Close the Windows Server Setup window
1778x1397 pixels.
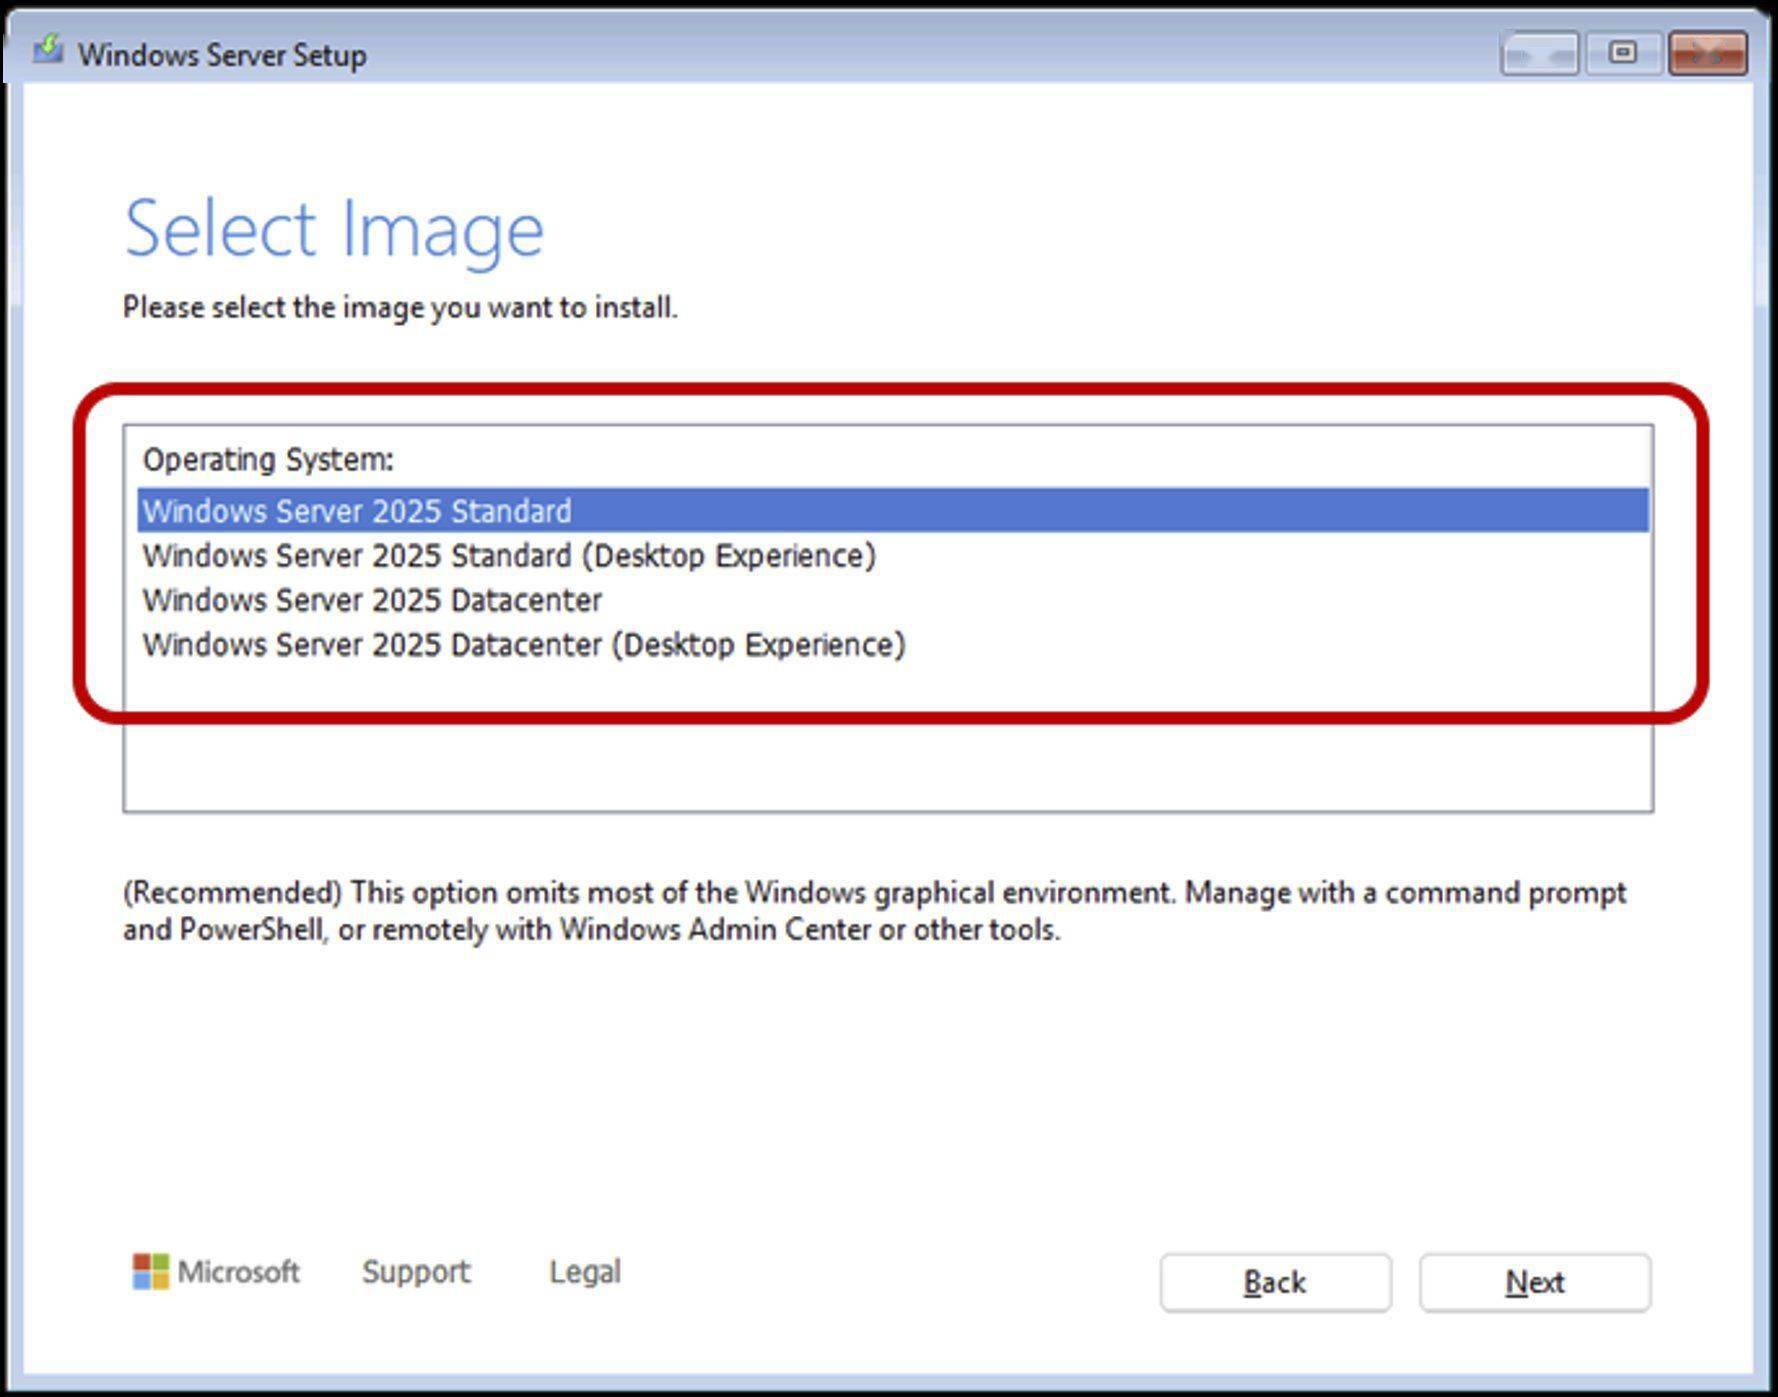click(x=1708, y=53)
